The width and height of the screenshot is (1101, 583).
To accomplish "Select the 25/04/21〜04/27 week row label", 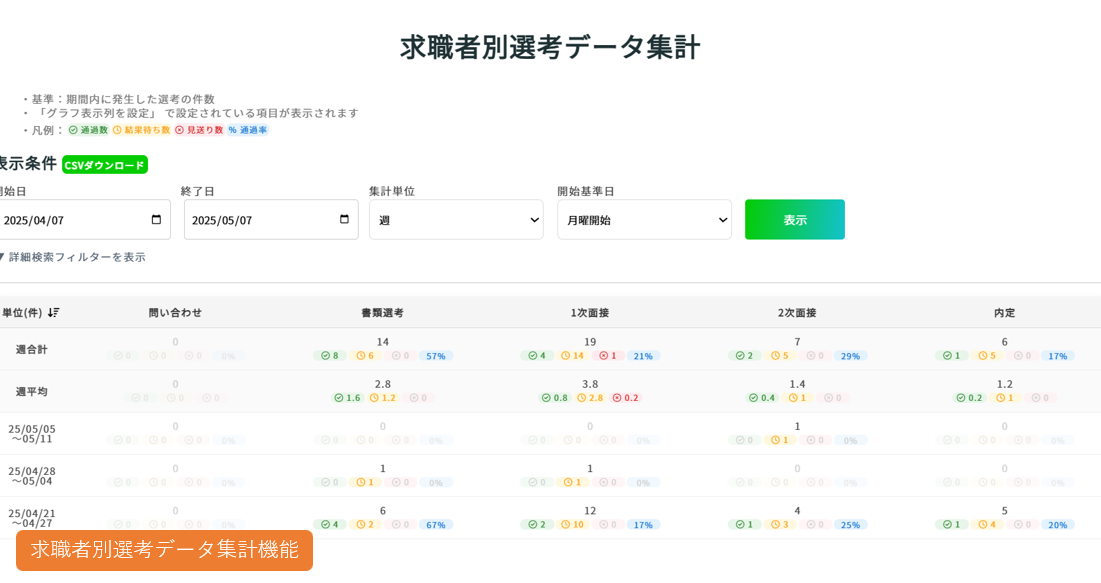I will pyautogui.click(x=32, y=518).
